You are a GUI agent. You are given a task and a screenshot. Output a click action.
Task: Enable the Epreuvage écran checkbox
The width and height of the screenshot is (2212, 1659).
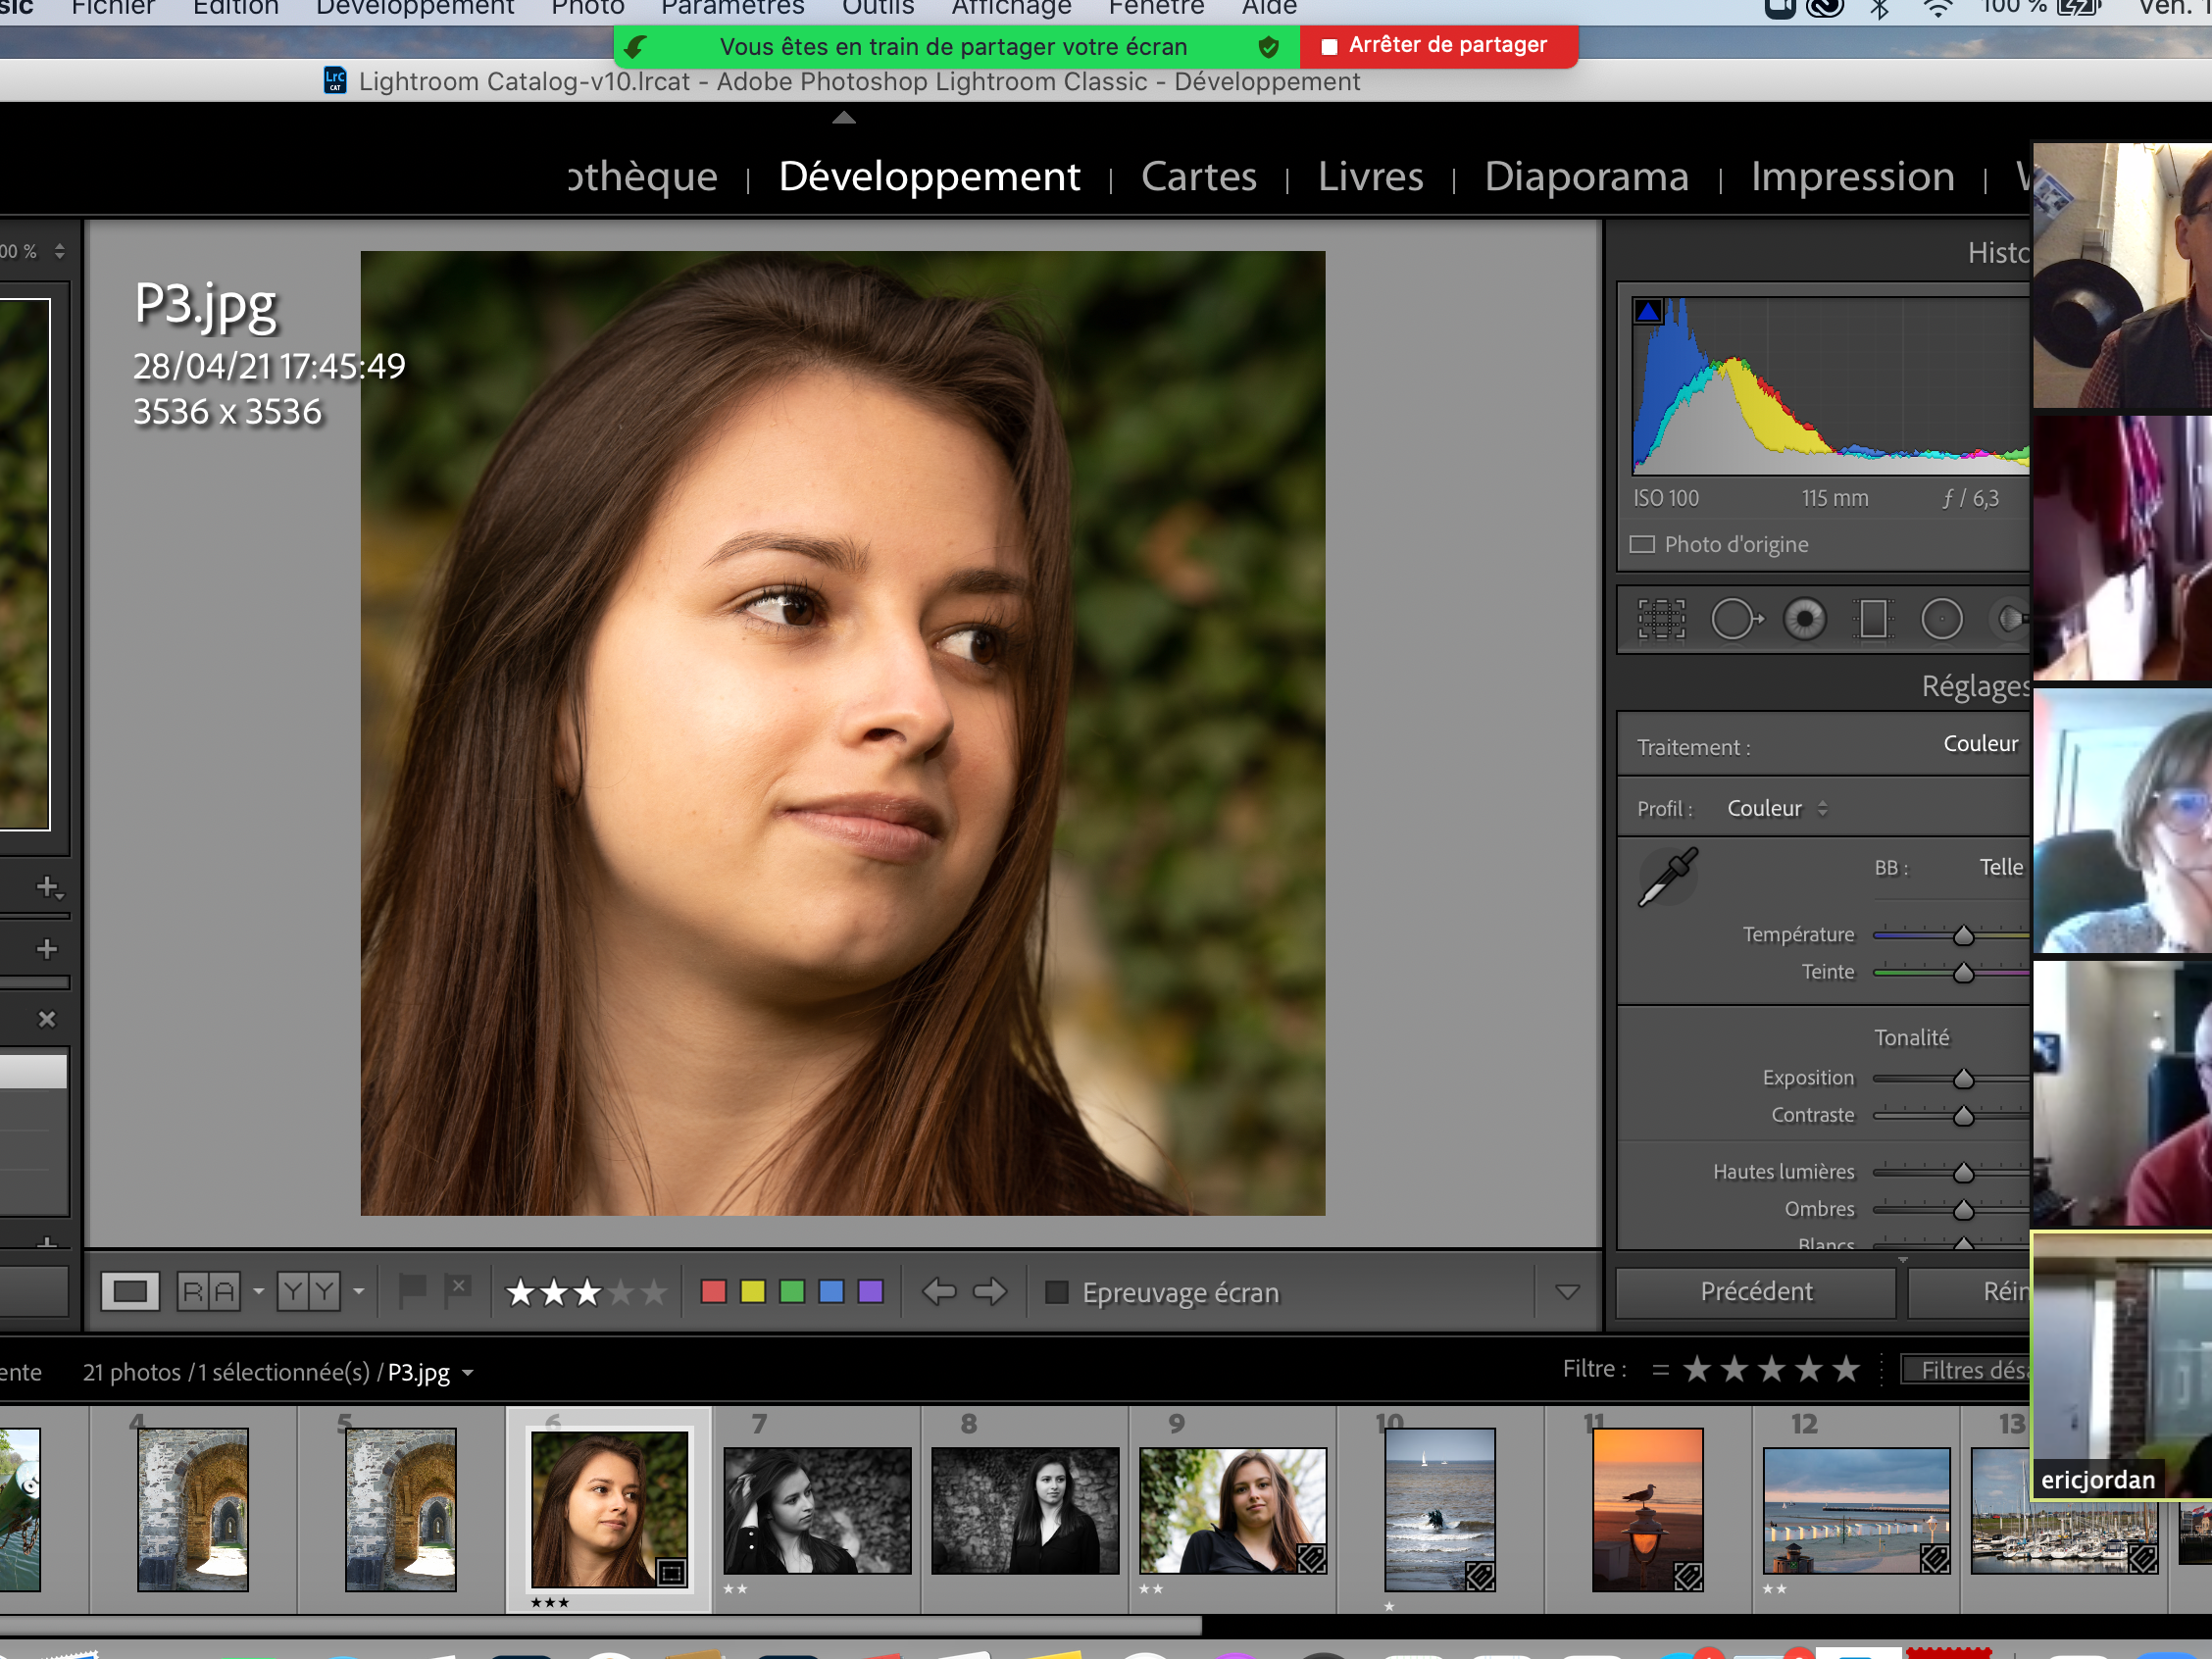coord(1056,1292)
